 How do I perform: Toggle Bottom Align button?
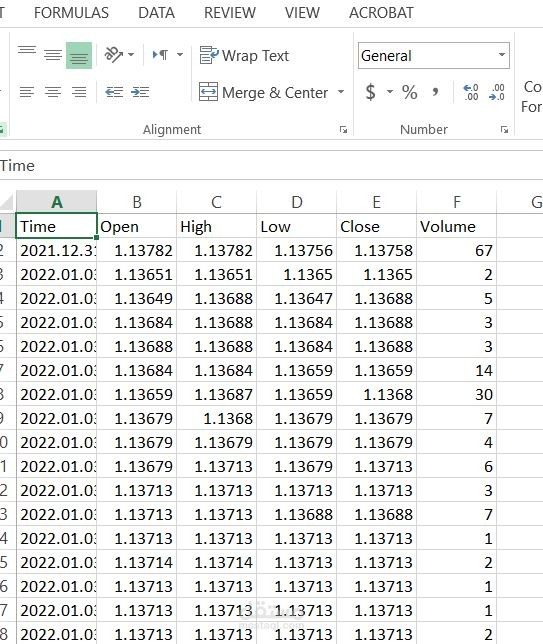point(79,55)
